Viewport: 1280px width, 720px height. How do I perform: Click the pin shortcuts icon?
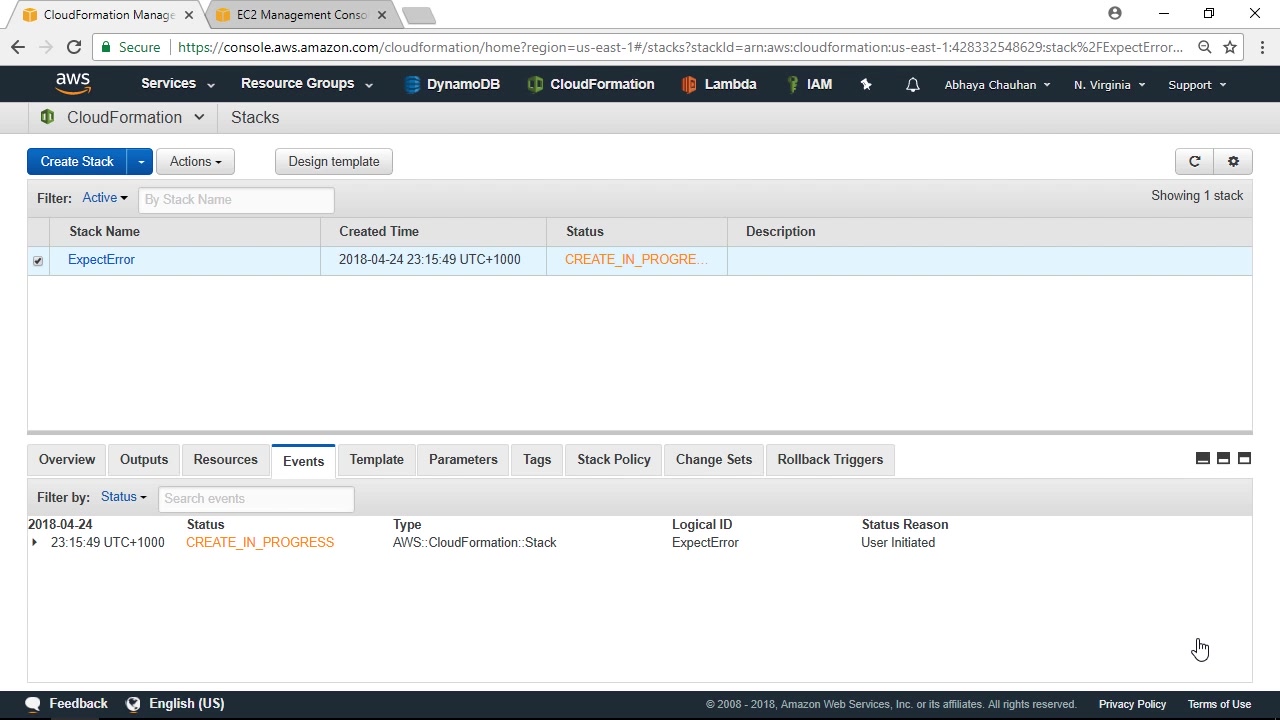(866, 85)
